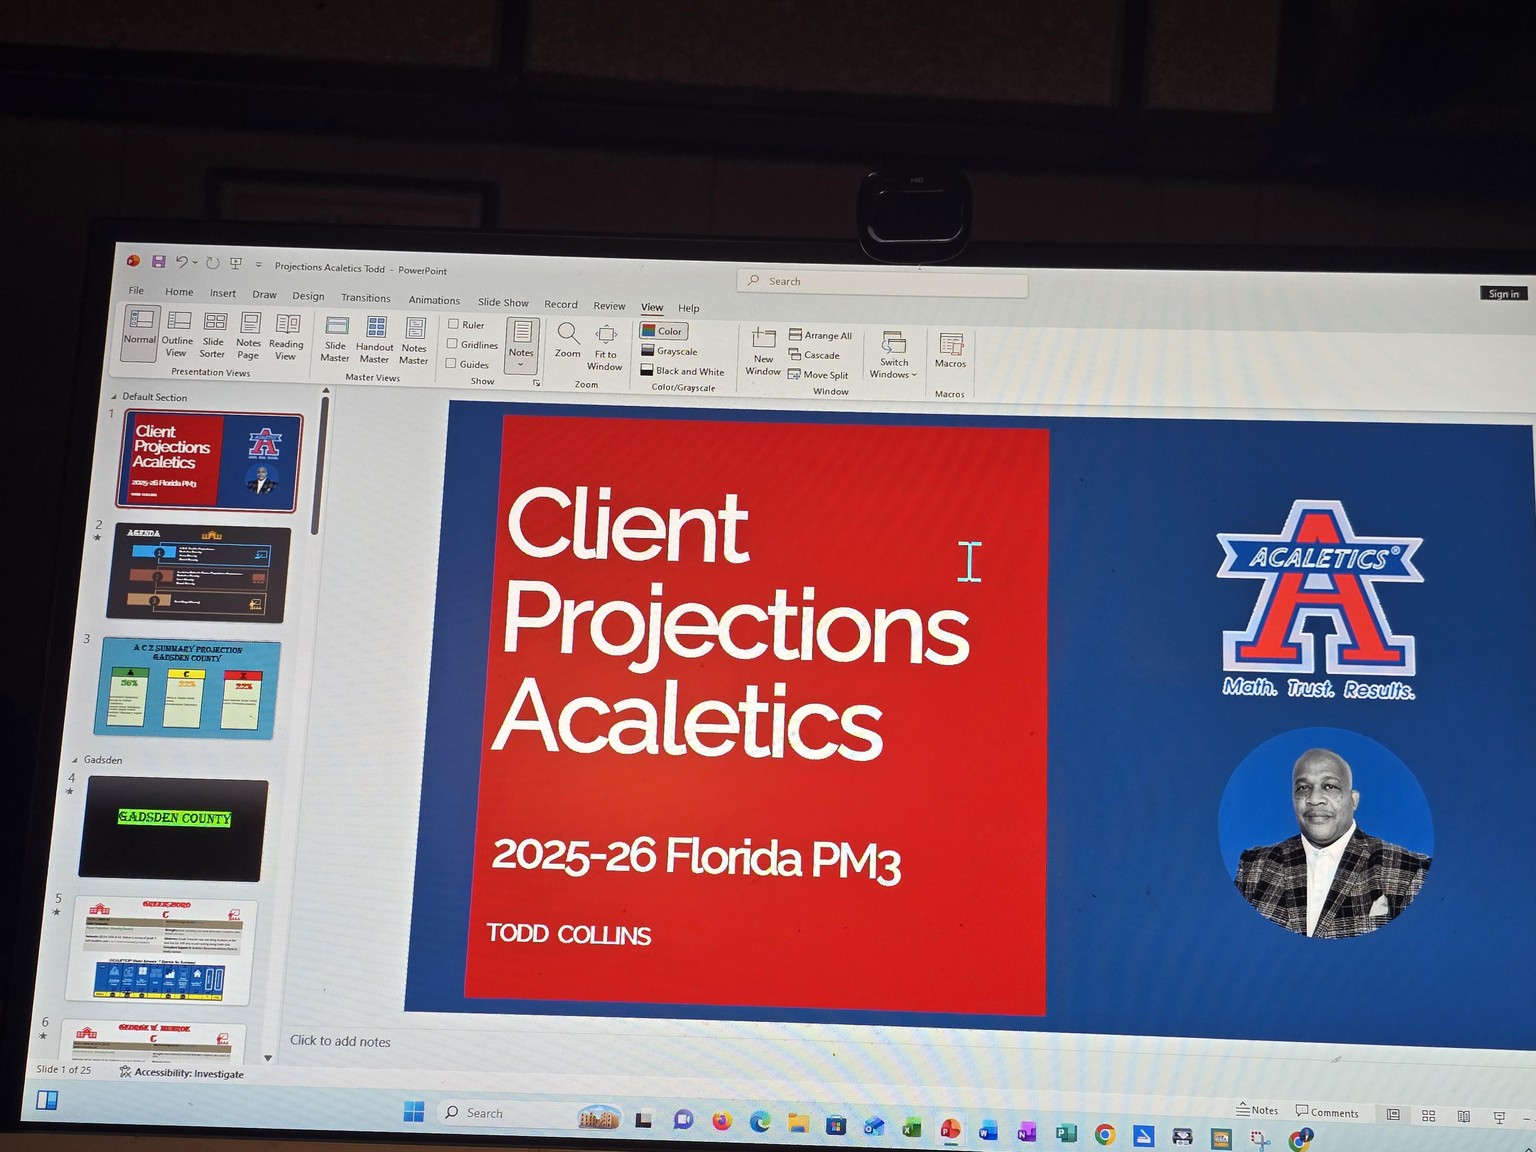This screenshot has width=1536, height=1152.
Task: Collapse the Default Section
Action: (x=113, y=397)
